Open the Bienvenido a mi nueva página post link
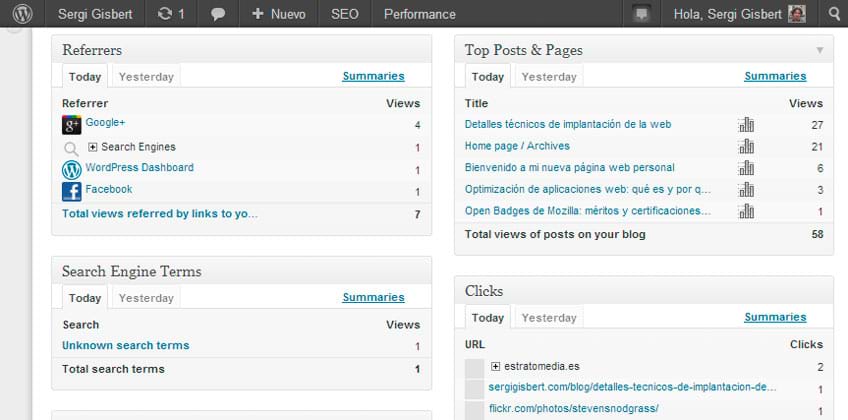Image resolution: width=848 pixels, height=420 pixels. pos(569,168)
